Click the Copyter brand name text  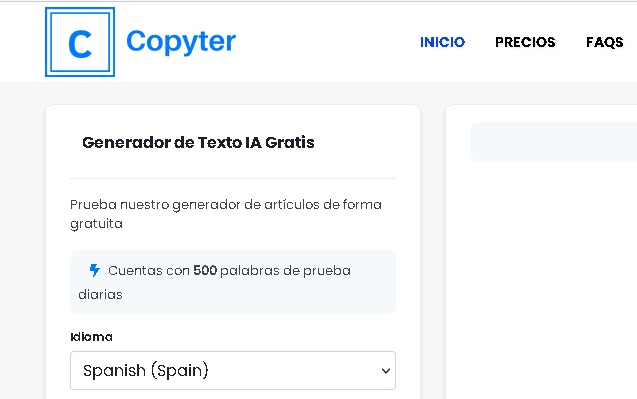click(x=181, y=41)
